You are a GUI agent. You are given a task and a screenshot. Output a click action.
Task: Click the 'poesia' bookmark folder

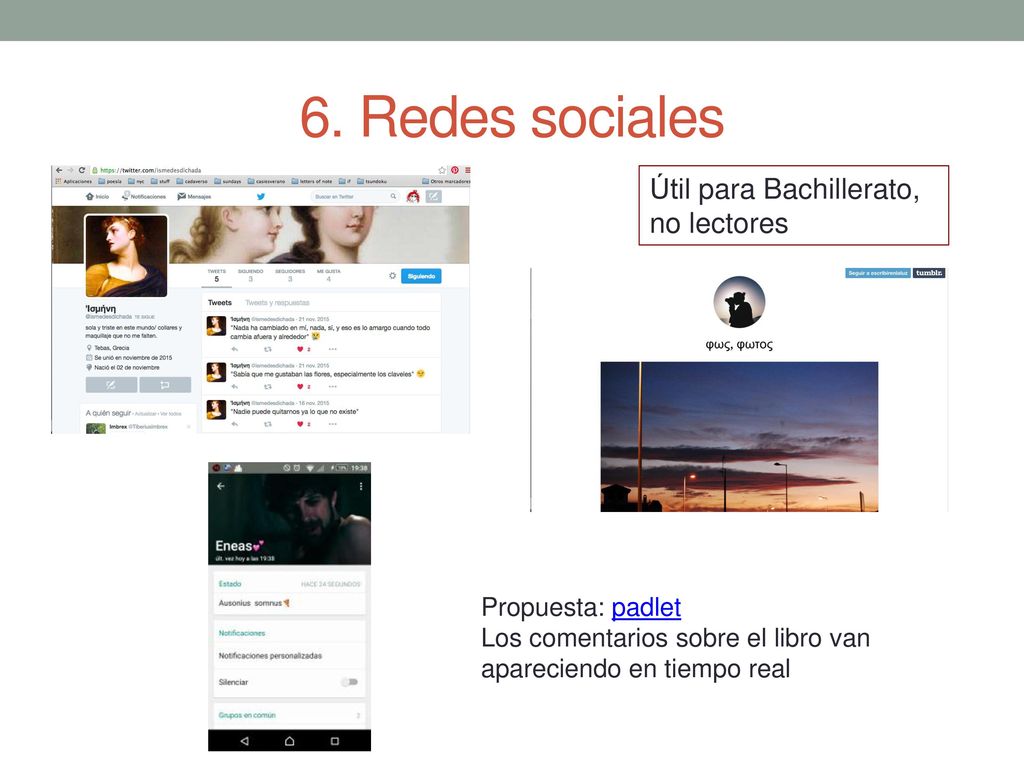click(110, 182)
